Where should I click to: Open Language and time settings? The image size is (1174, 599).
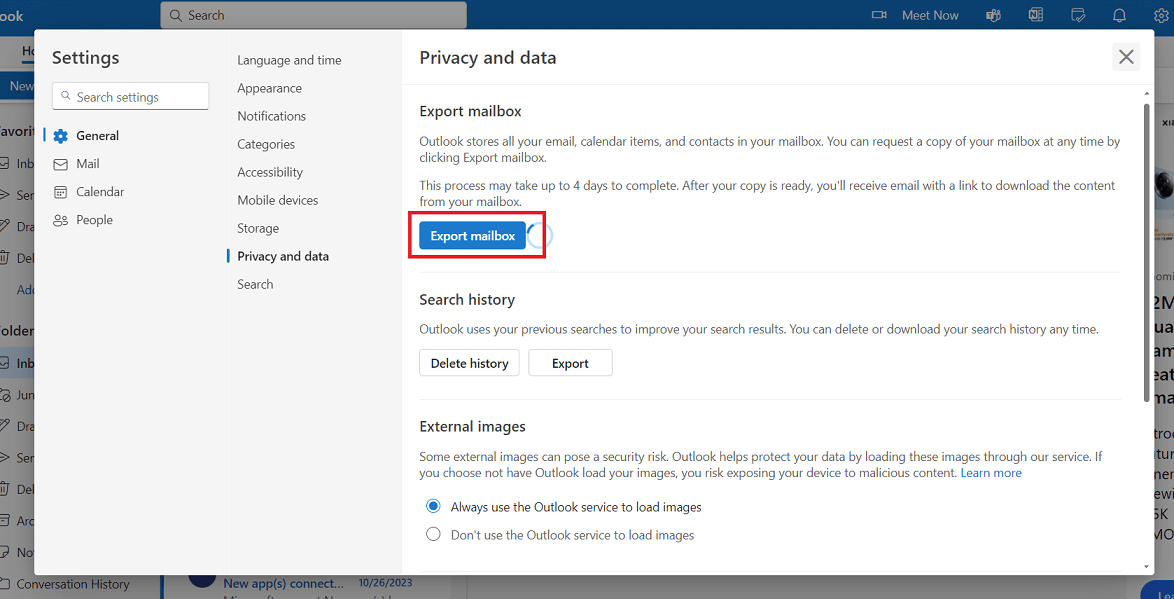tap(289, 61)
